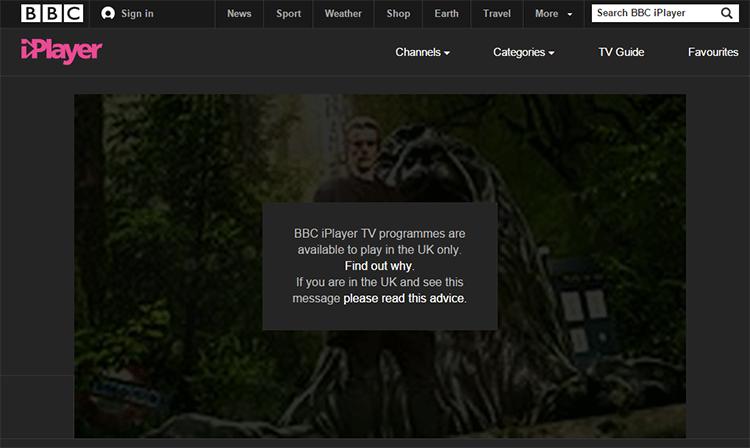This screenshot has height=448, width=750.
Task: Click the Sign in account icon
Action: [x=108, y=13]
